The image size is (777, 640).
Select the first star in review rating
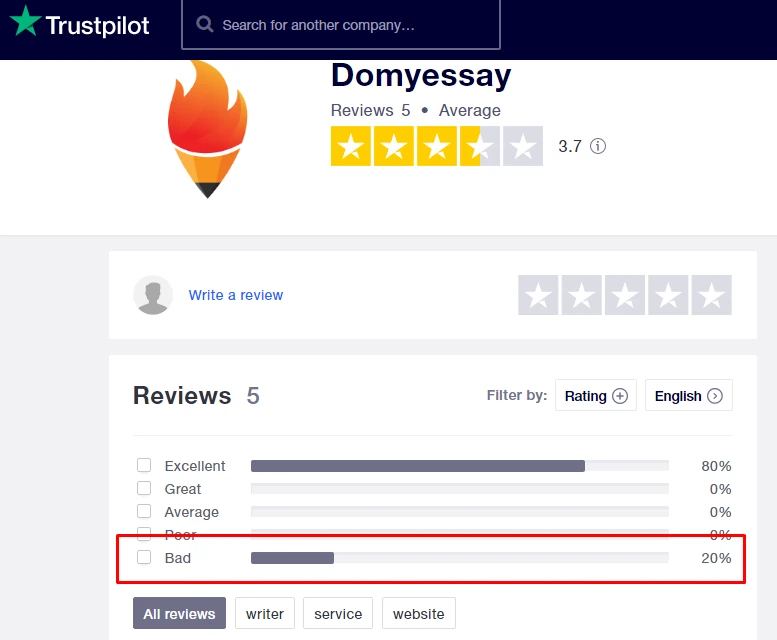538,295
